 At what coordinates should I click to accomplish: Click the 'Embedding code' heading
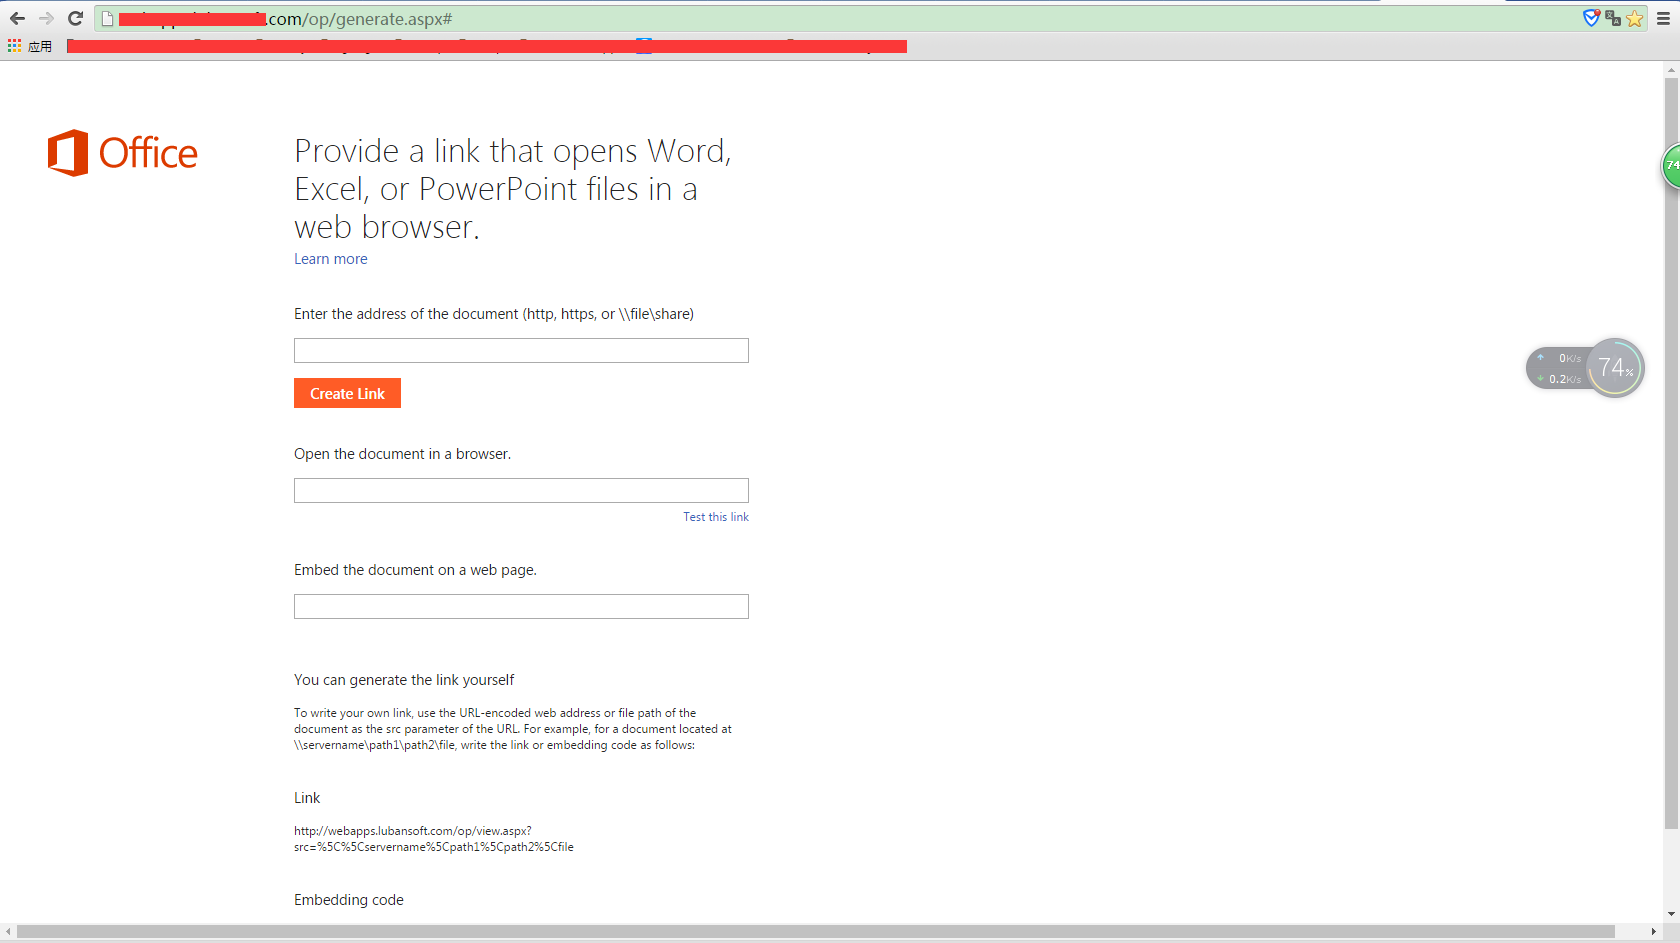pyautogui.click(x=349, y=900)
